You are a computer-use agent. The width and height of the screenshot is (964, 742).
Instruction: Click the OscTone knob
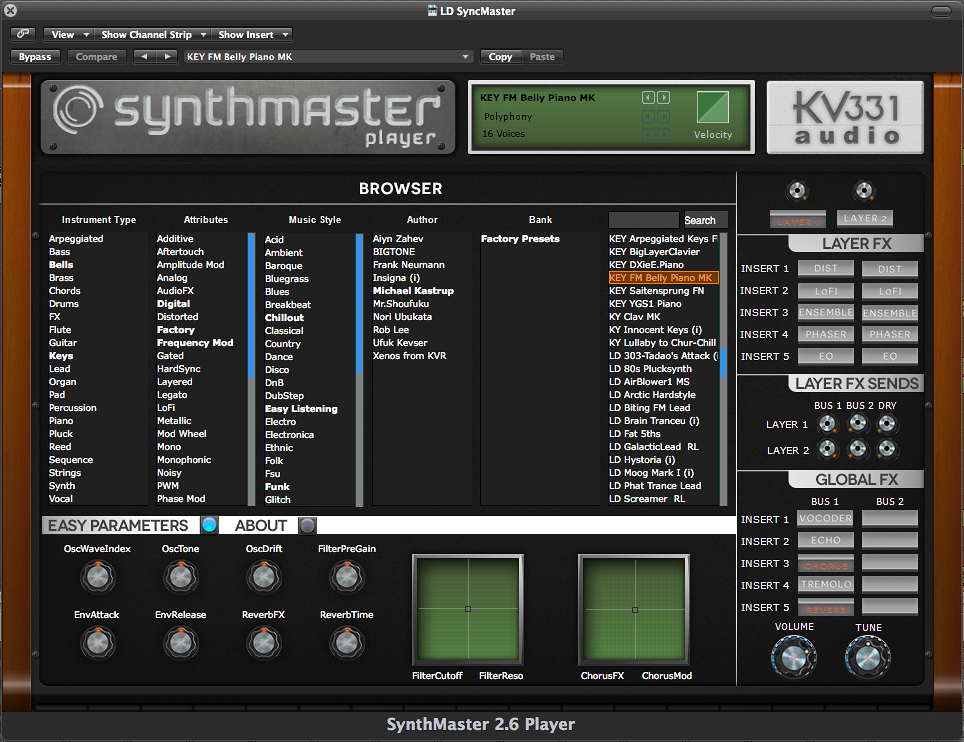[x=180, y=577]
